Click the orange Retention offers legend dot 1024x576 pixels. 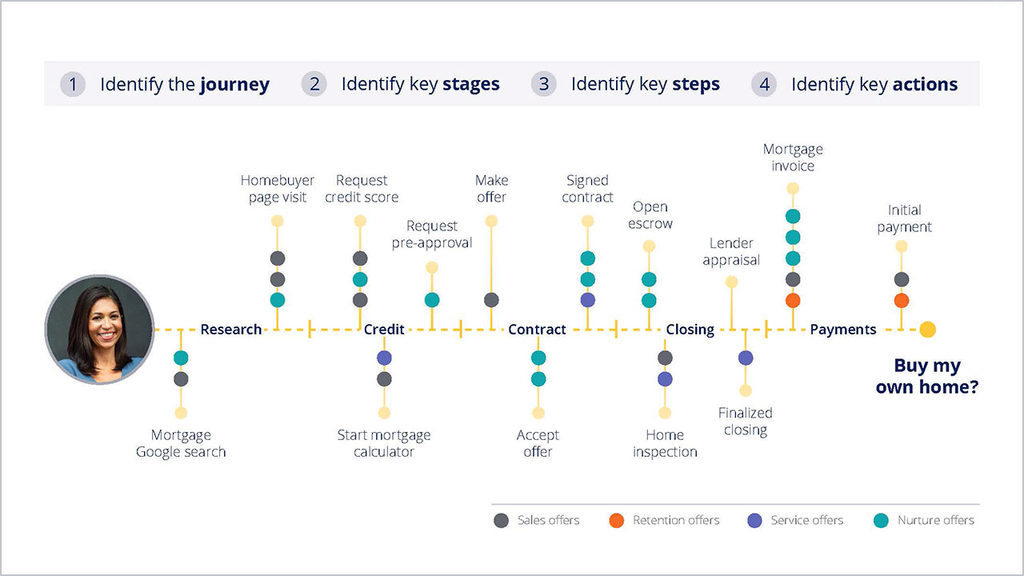(616, 520)
